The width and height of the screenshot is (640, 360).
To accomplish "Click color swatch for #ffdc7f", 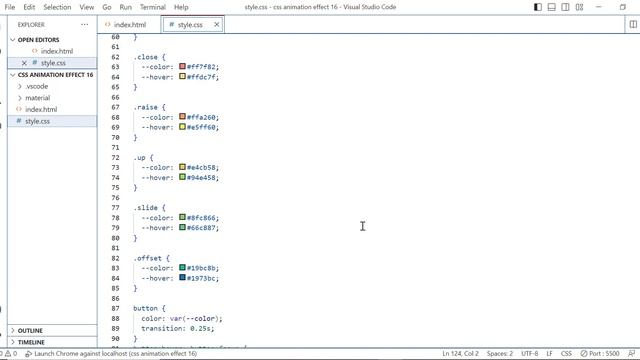I will click(x=182, y=76).
